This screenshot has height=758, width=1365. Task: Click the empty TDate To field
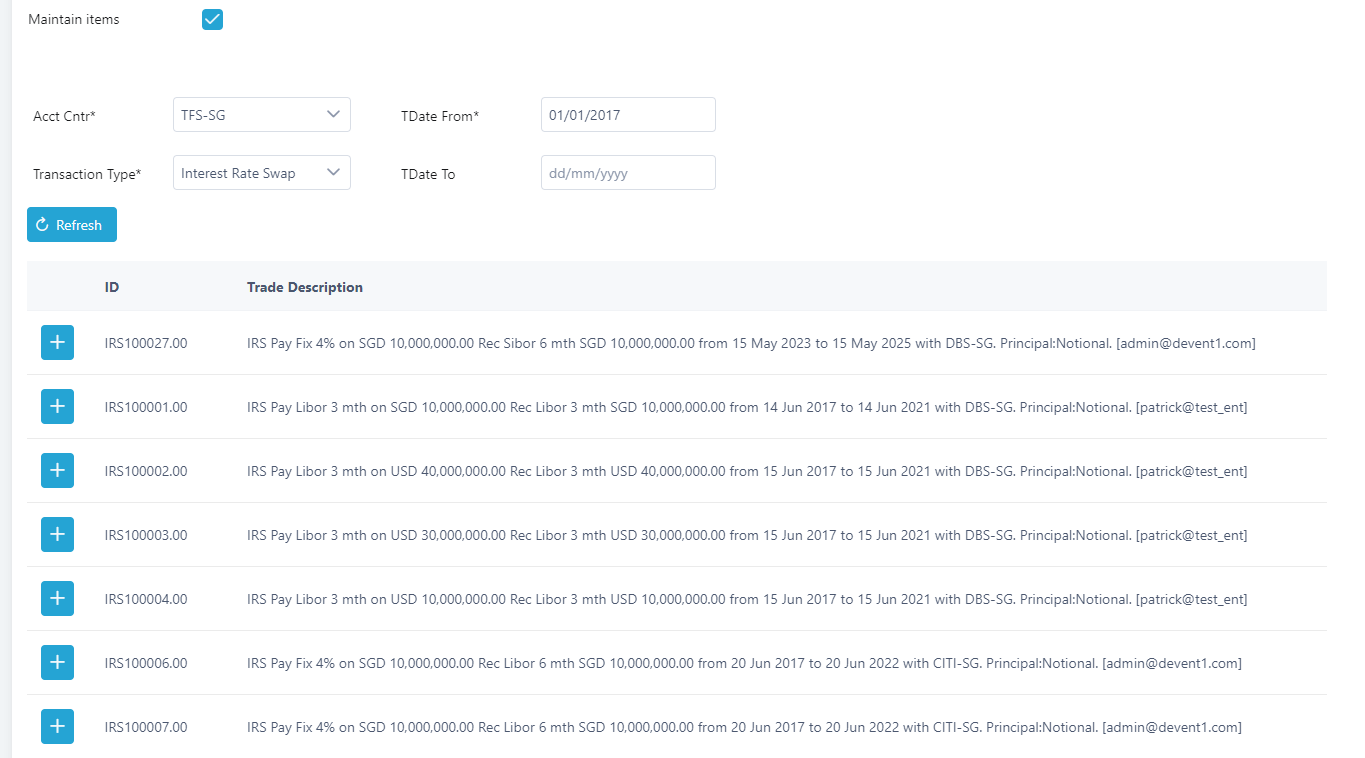click(x=627, y=173)
